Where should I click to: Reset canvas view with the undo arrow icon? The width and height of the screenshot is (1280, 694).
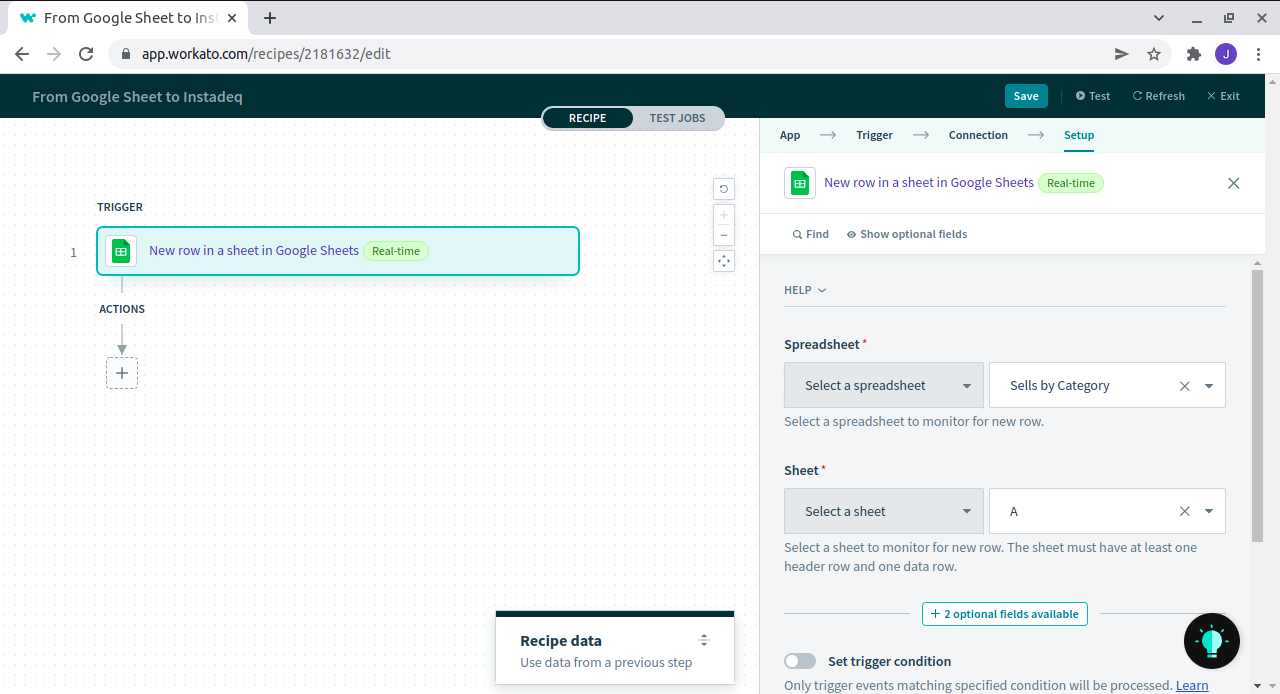tap(724, 189)
